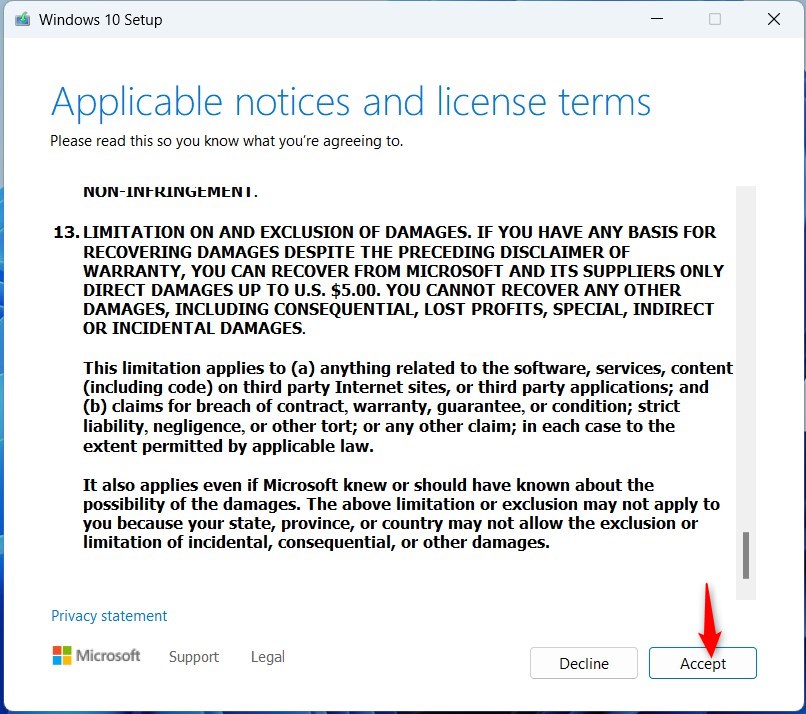Screen dimensions: 806x714
Task: Click the Microsoft logo in the footer
Action: click(x=96, y=655)
